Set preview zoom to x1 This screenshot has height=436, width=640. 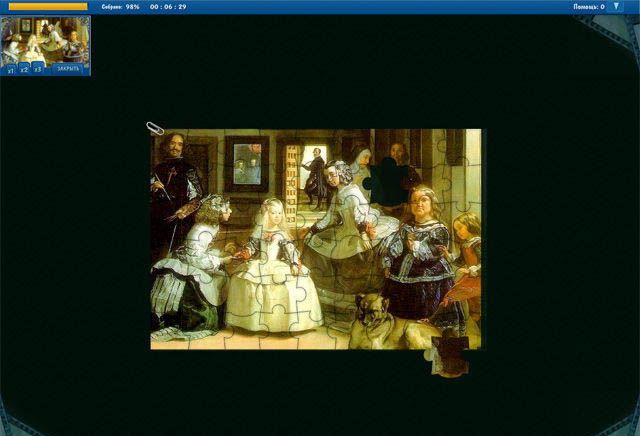(11, 70)
